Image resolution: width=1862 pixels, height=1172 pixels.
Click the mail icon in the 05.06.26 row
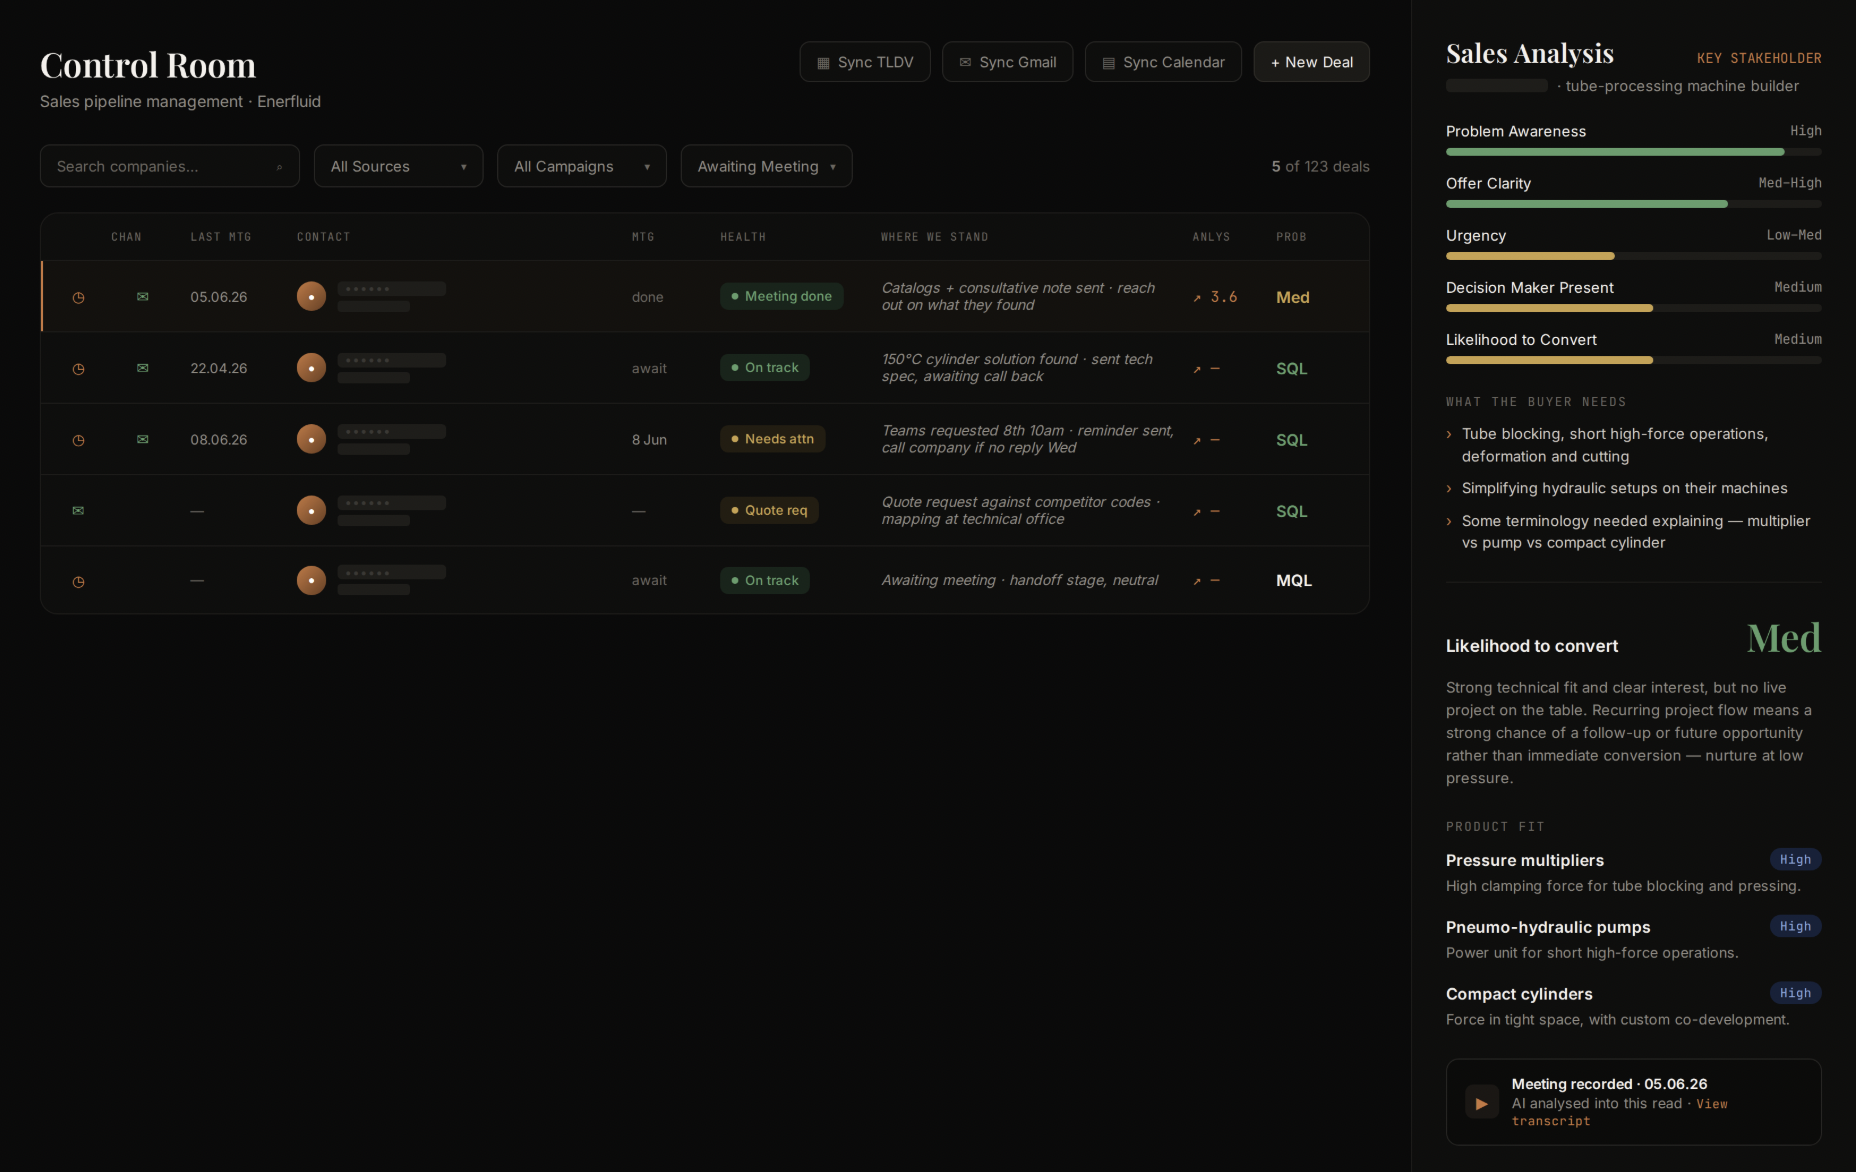click(x=142, y=297)
